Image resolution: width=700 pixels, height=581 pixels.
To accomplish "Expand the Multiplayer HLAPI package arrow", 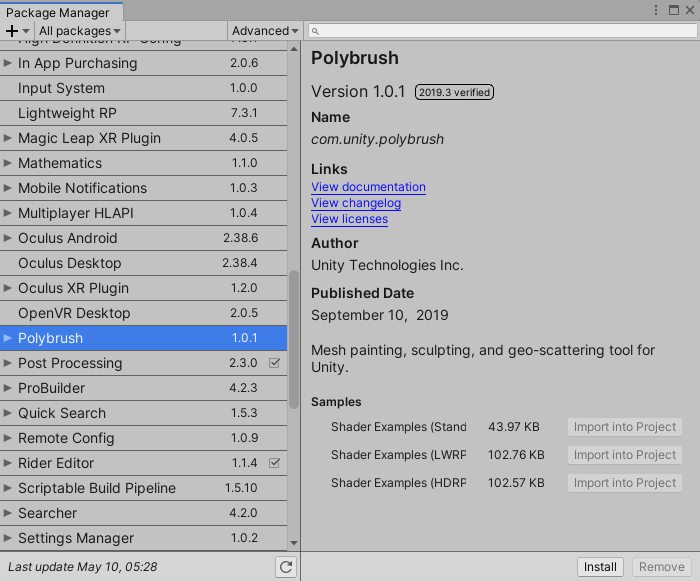I will click(7, 213).
